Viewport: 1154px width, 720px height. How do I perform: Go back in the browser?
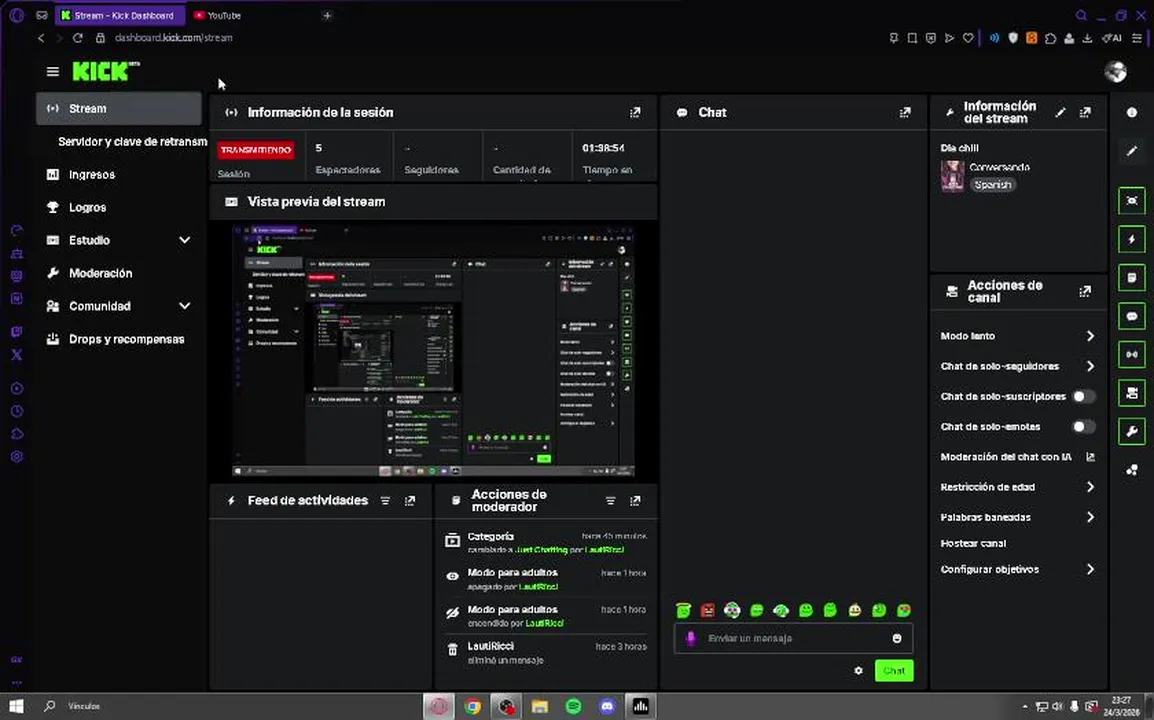pyautogui.click(x=40, y=38)
